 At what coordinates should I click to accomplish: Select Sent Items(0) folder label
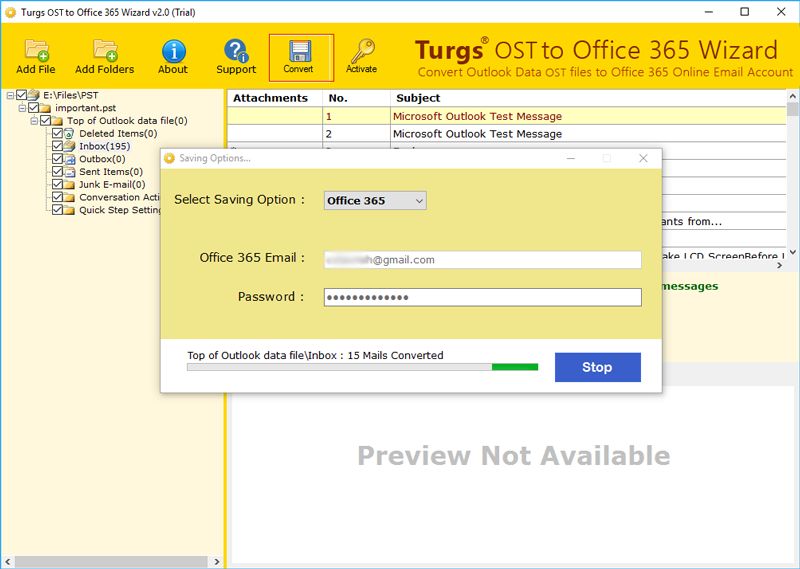click(111, 172)
